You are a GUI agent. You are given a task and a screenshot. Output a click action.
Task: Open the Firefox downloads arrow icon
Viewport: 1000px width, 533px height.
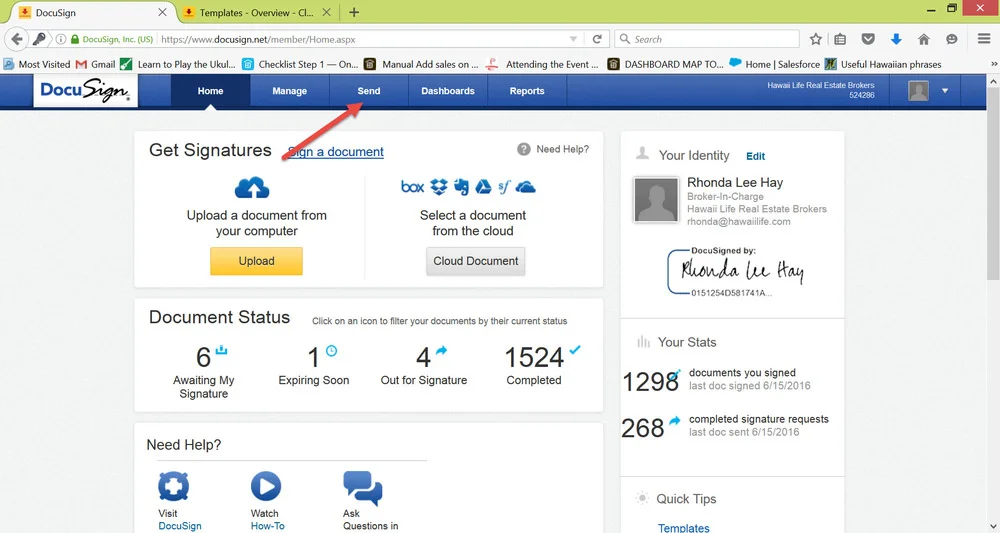coord(896,39)
